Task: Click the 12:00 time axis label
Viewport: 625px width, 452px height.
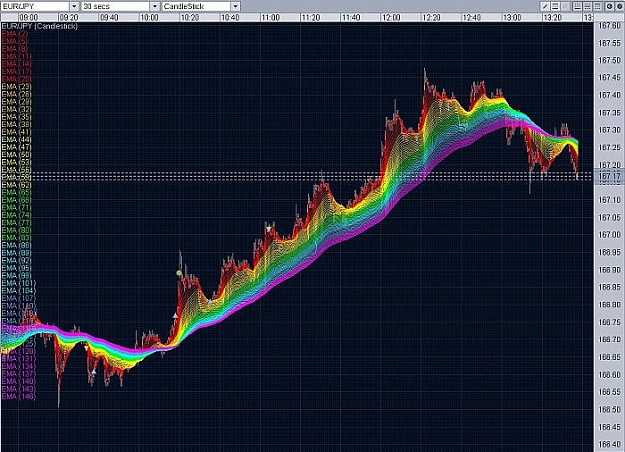Action: pos(391,18)
